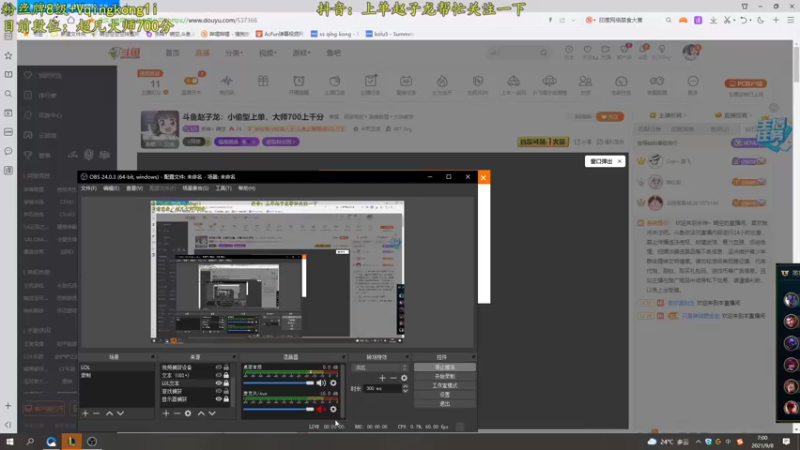Open the two-people fans icon in the Douyu toolbar

[585, 81]
